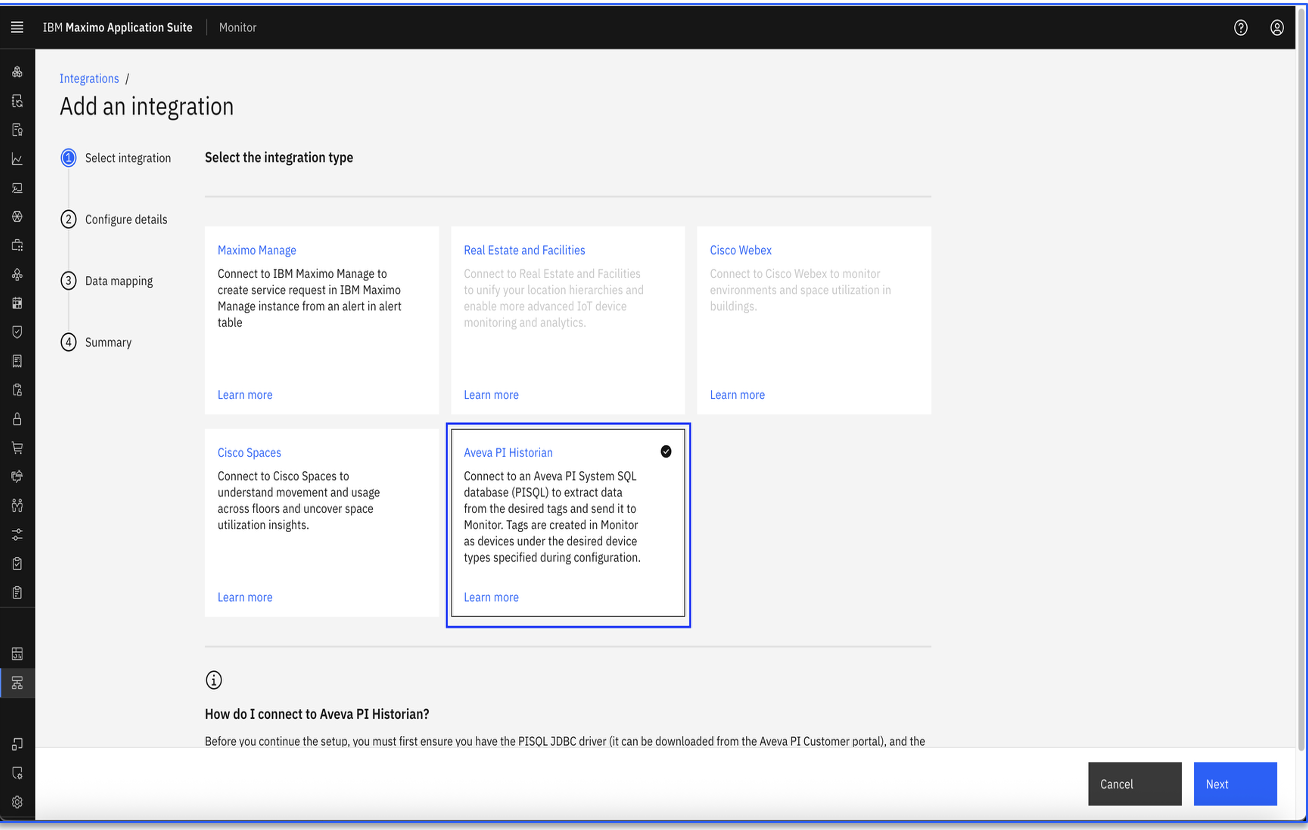Click the table grid sidebar icon
This screenshot has height=830, width=1308.
[x=17, y=654]
